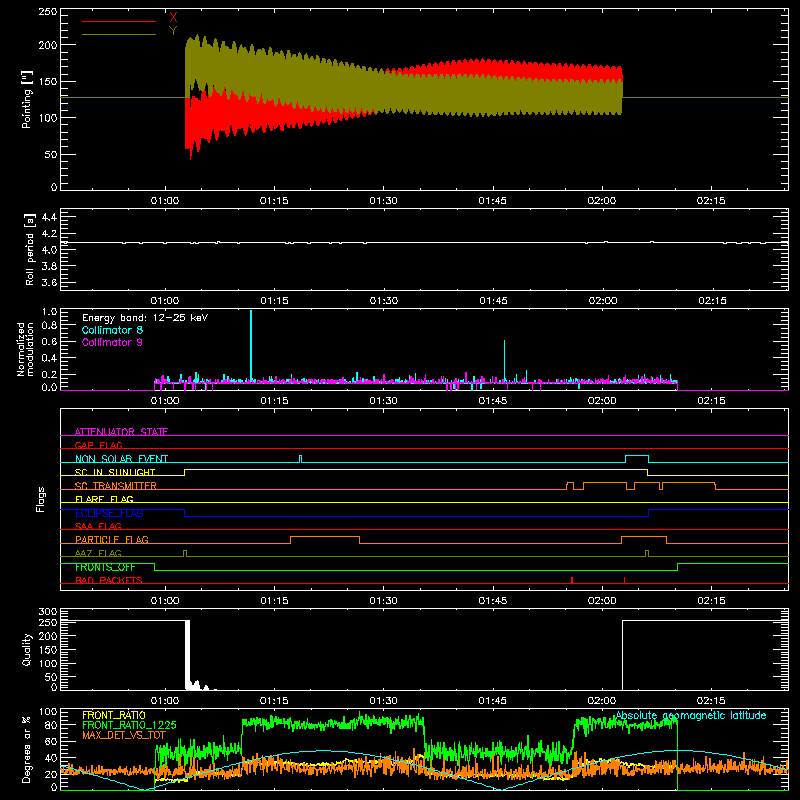The image size is (800, 800).
Task: Click the first red BAD_PACKETS tick mark
Action: point(572,580)
